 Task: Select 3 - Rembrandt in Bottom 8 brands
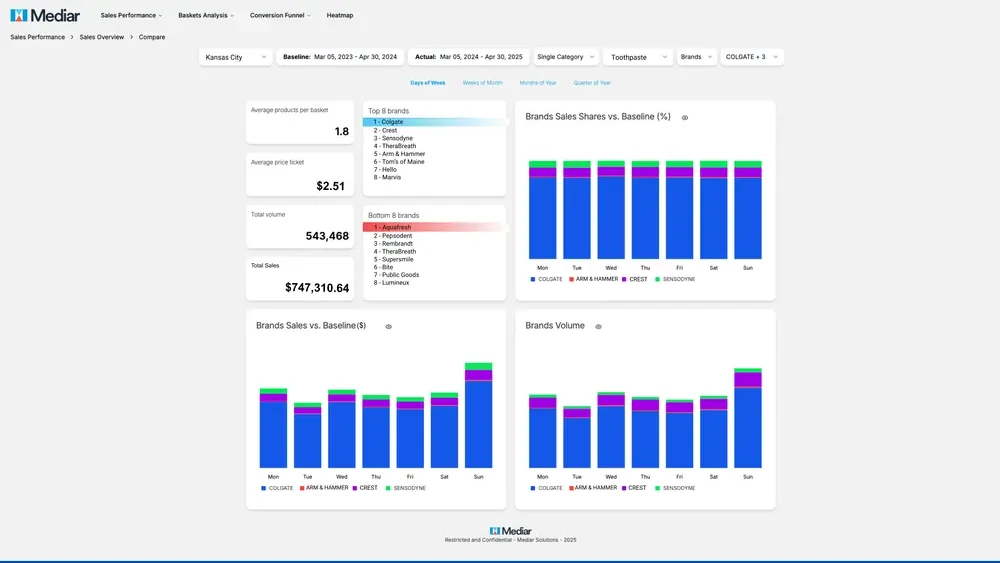[x=393, y=244]
